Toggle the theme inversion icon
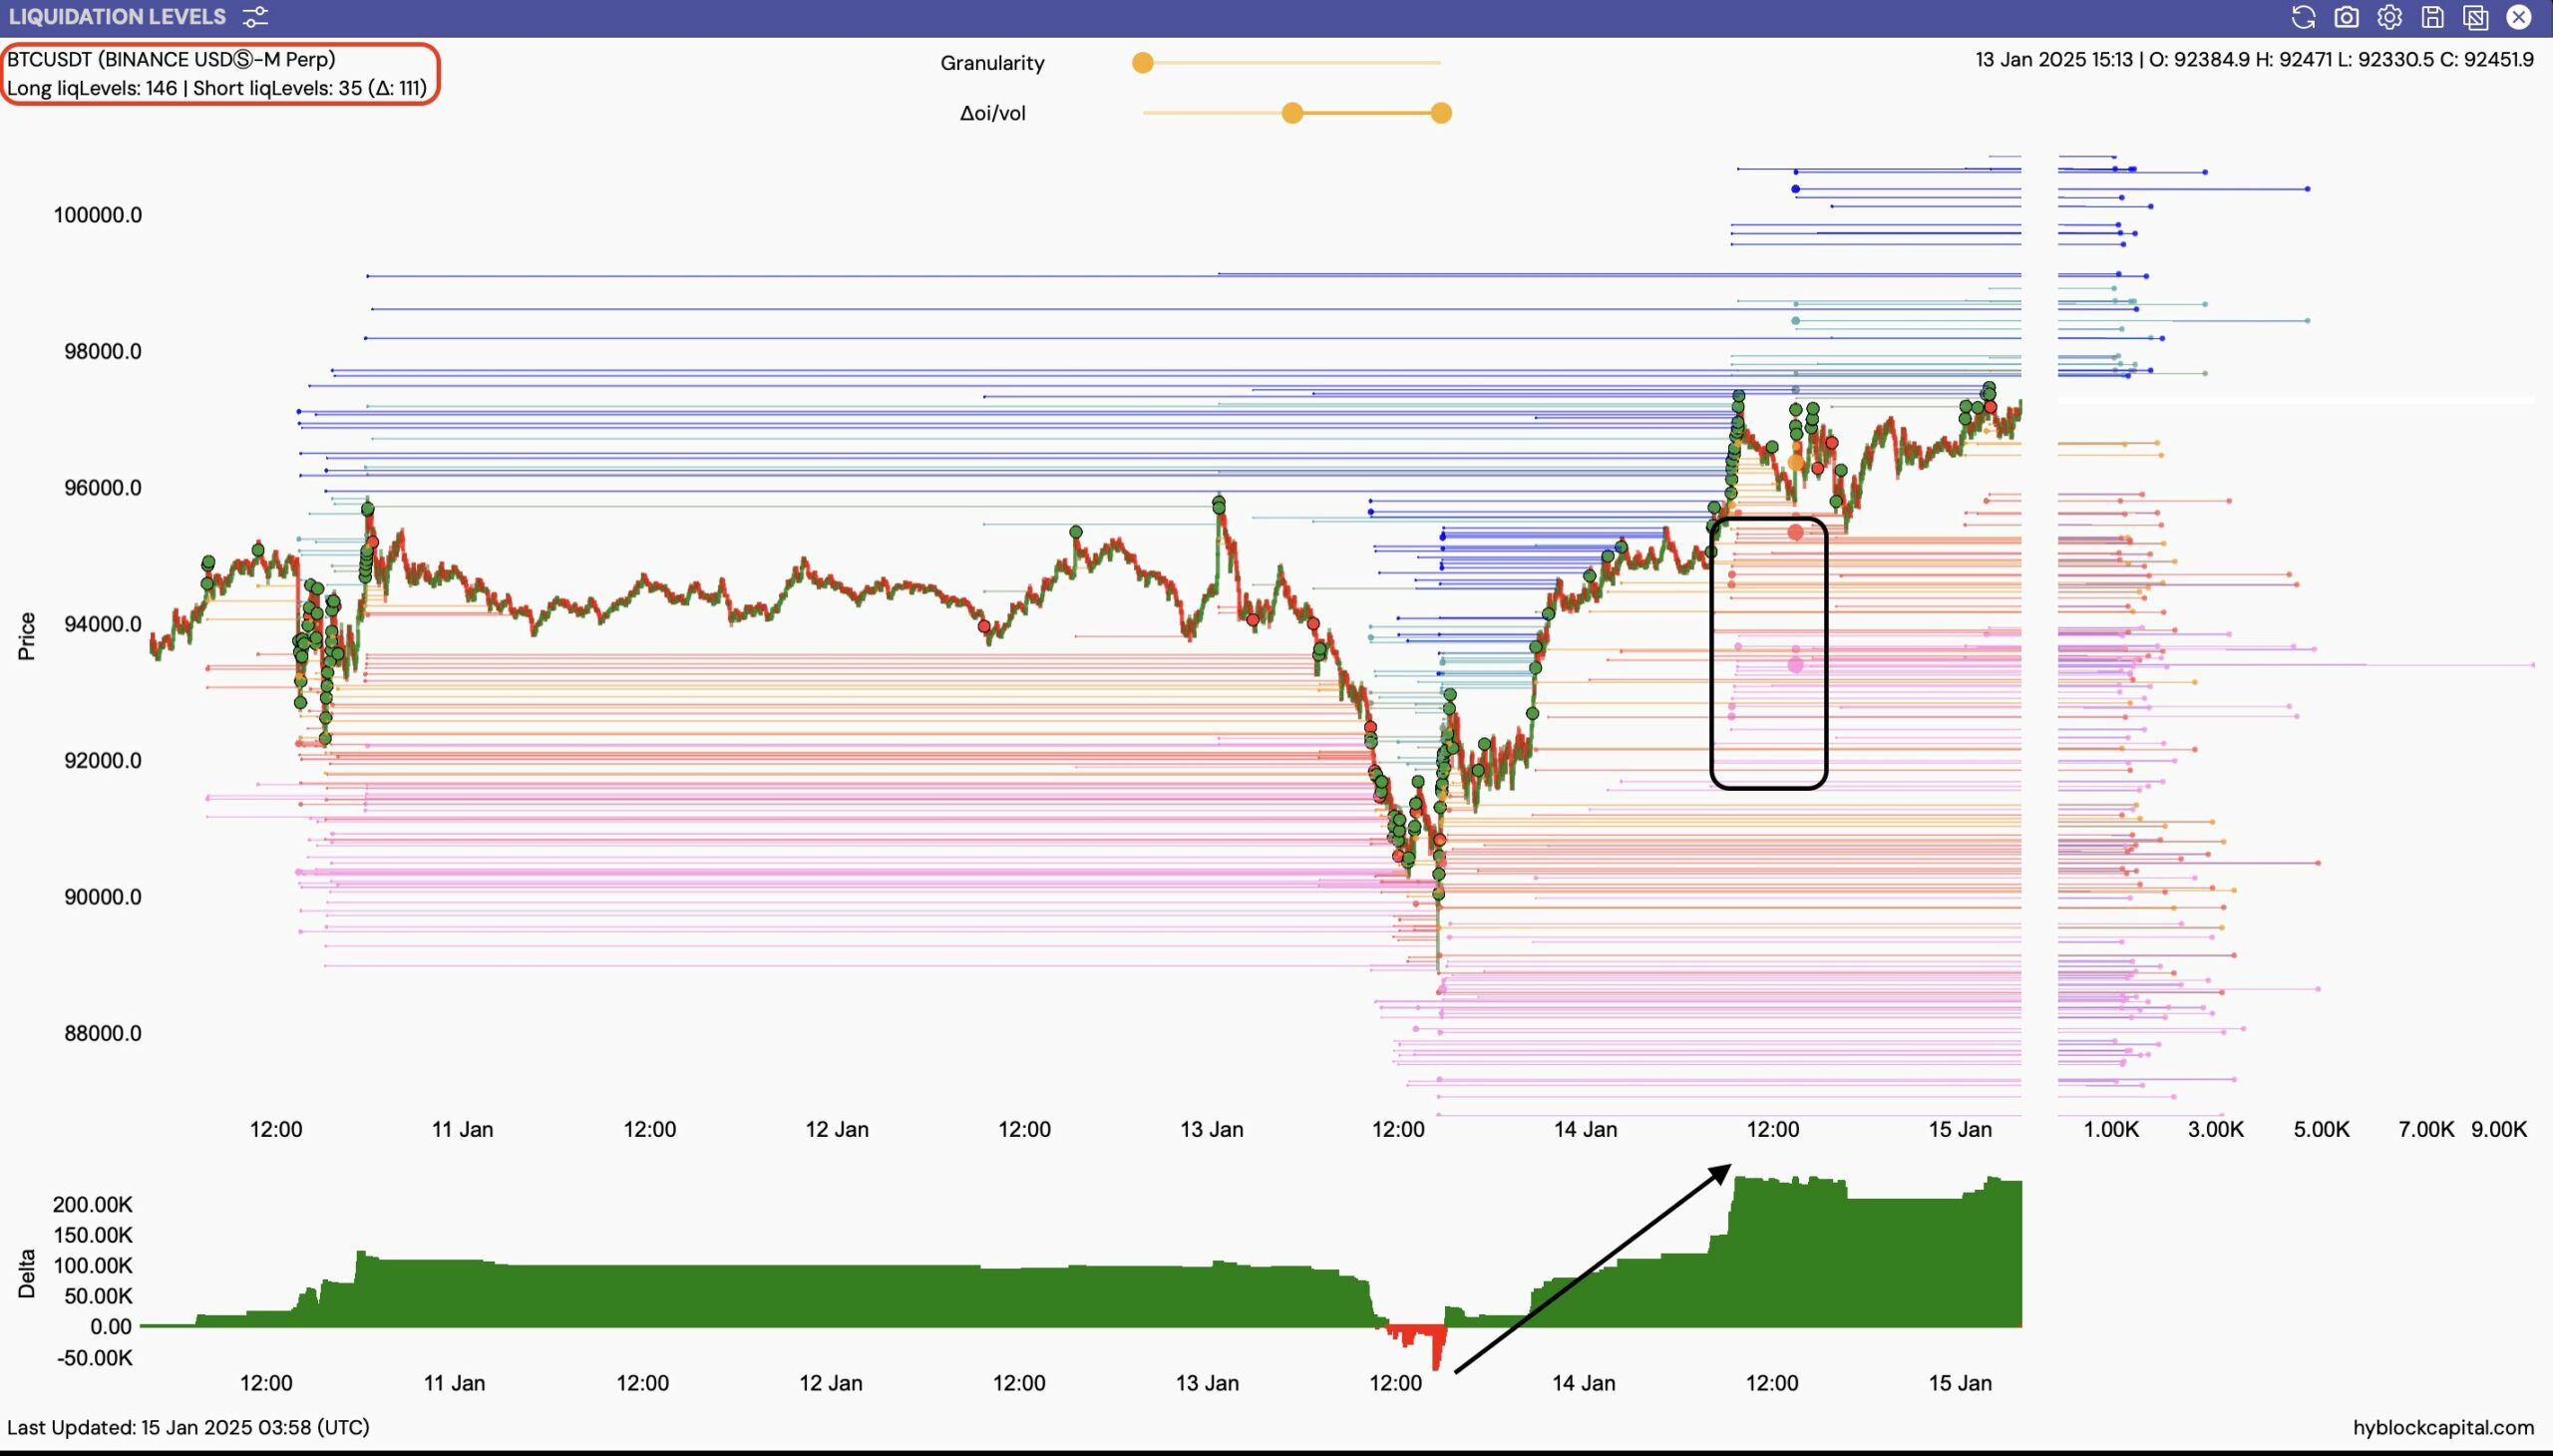The width and height of the screenshot is (2553, 1456). coord(2475,17)
